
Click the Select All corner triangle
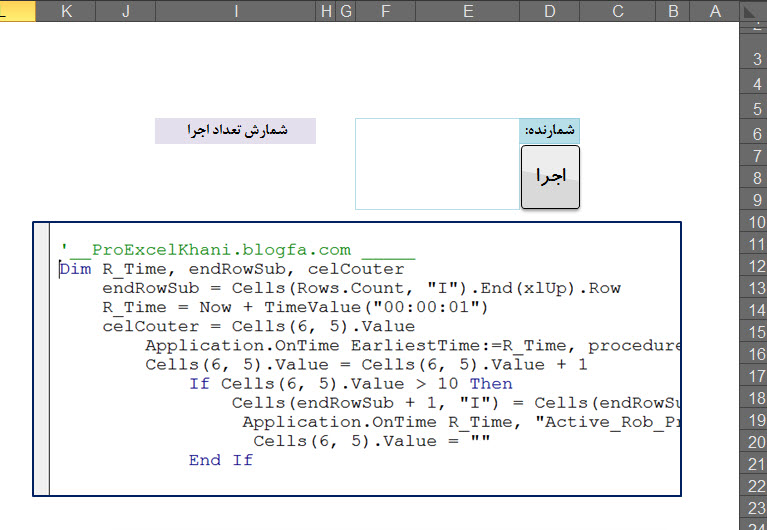(751, 11)
